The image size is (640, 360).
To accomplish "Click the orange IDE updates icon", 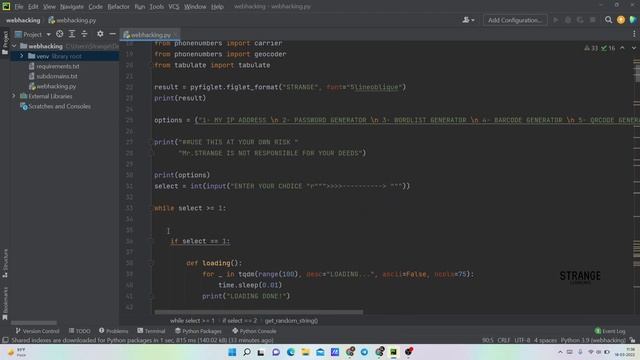I will tap(621, 20).
